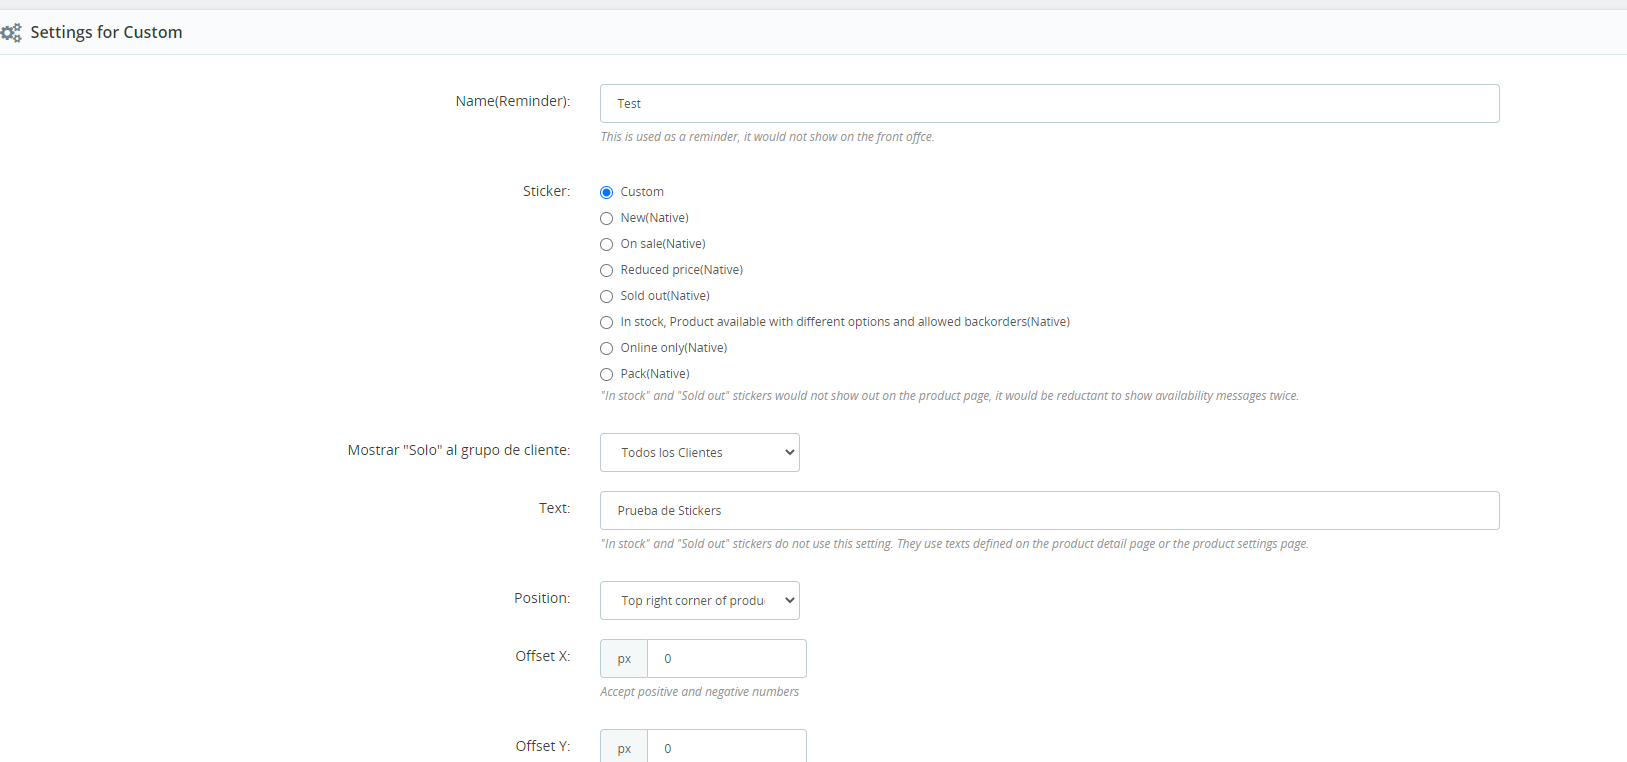Select the In stock backorders(Native) option

coord(606,322)
